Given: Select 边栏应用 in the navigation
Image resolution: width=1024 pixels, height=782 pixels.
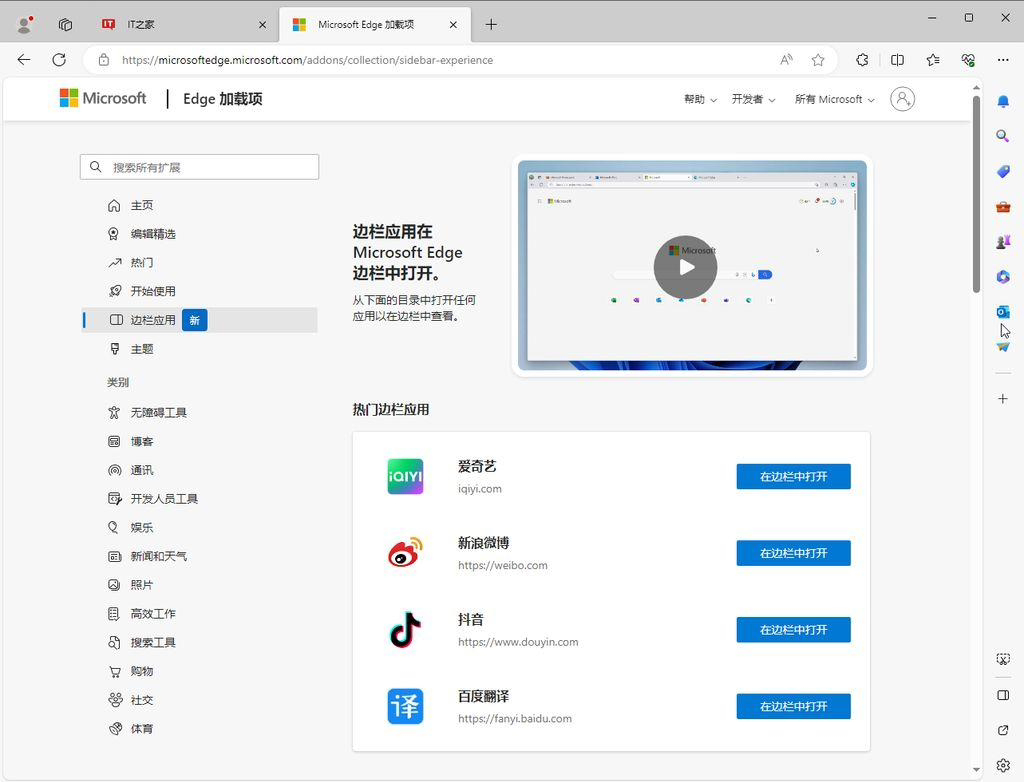Looking at the screenshot, I should (x=200, y=320).
